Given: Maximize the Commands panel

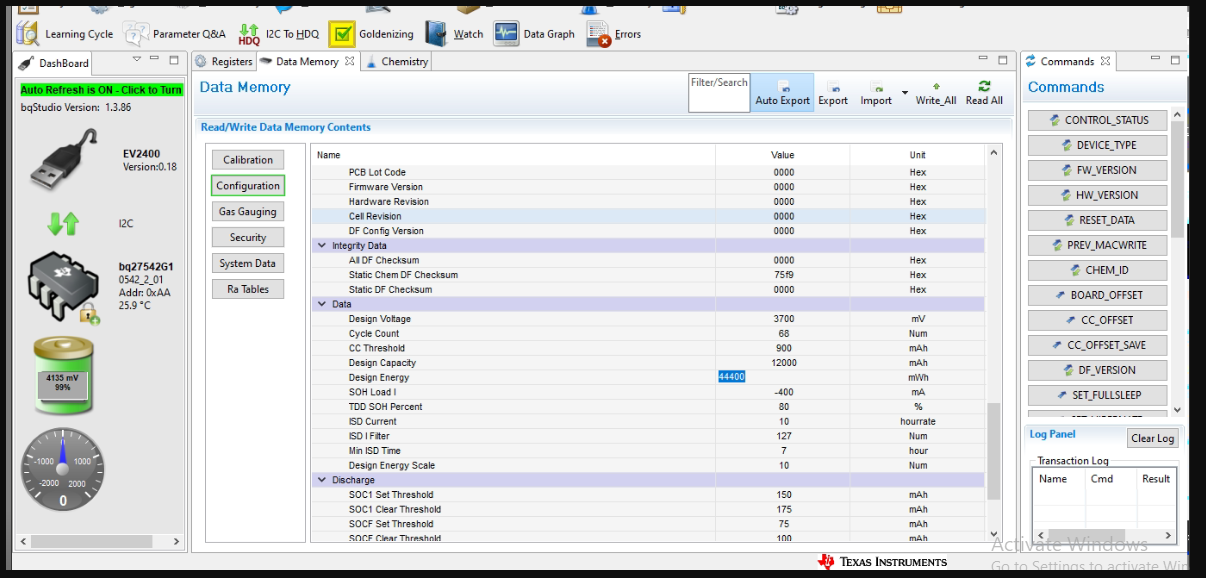Looking at the screenshot, I should pyautogui.click(x=1176, y=61).
